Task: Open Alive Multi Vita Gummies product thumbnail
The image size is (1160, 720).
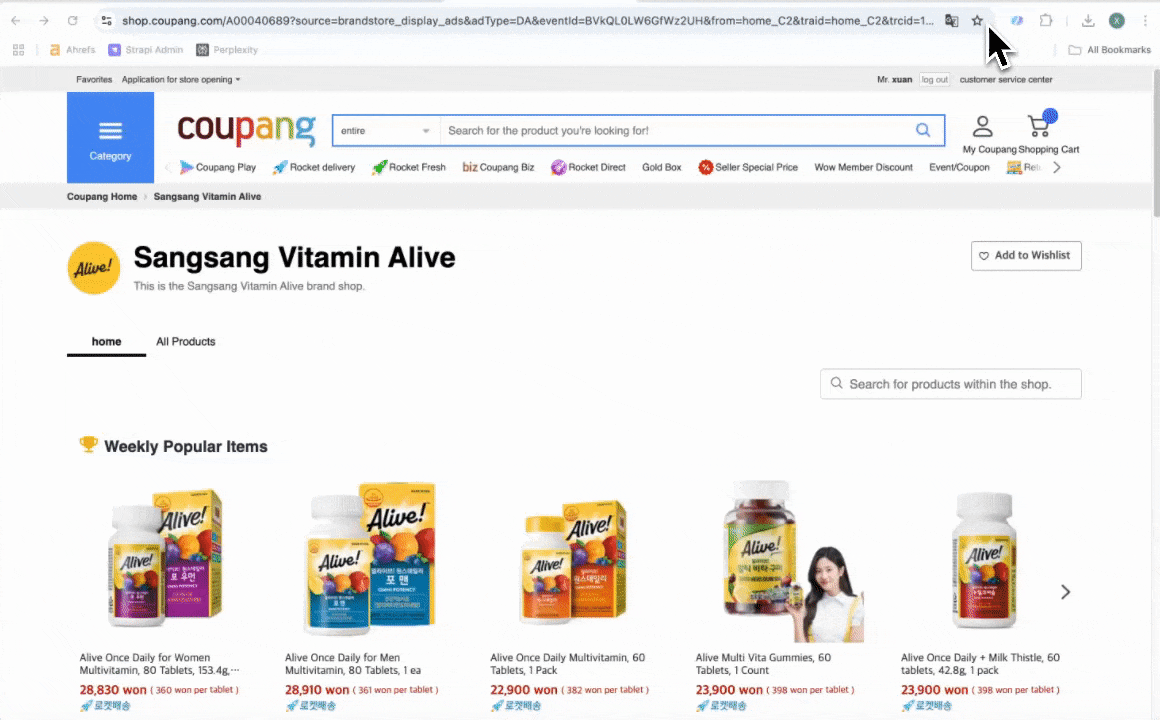Action: pos(786,560)
